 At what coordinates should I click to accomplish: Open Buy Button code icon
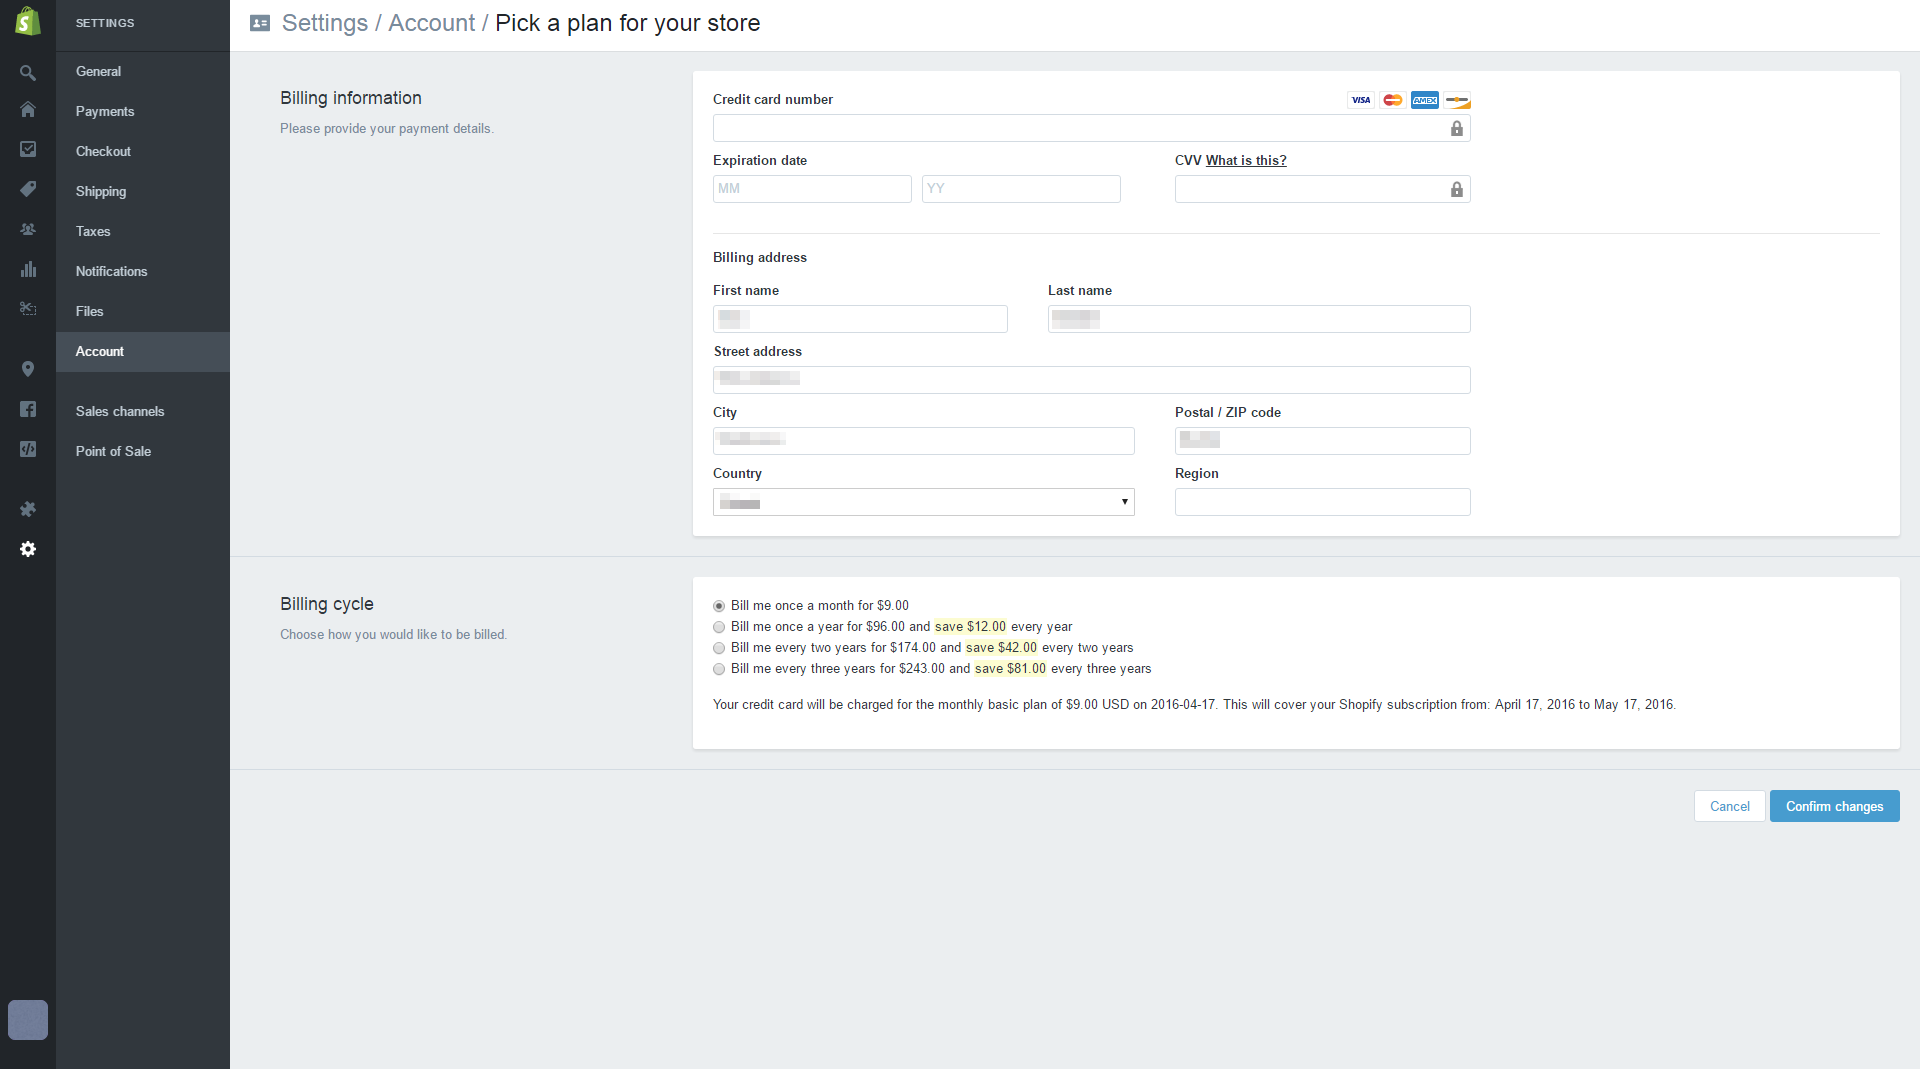click(x=28, y=449)
